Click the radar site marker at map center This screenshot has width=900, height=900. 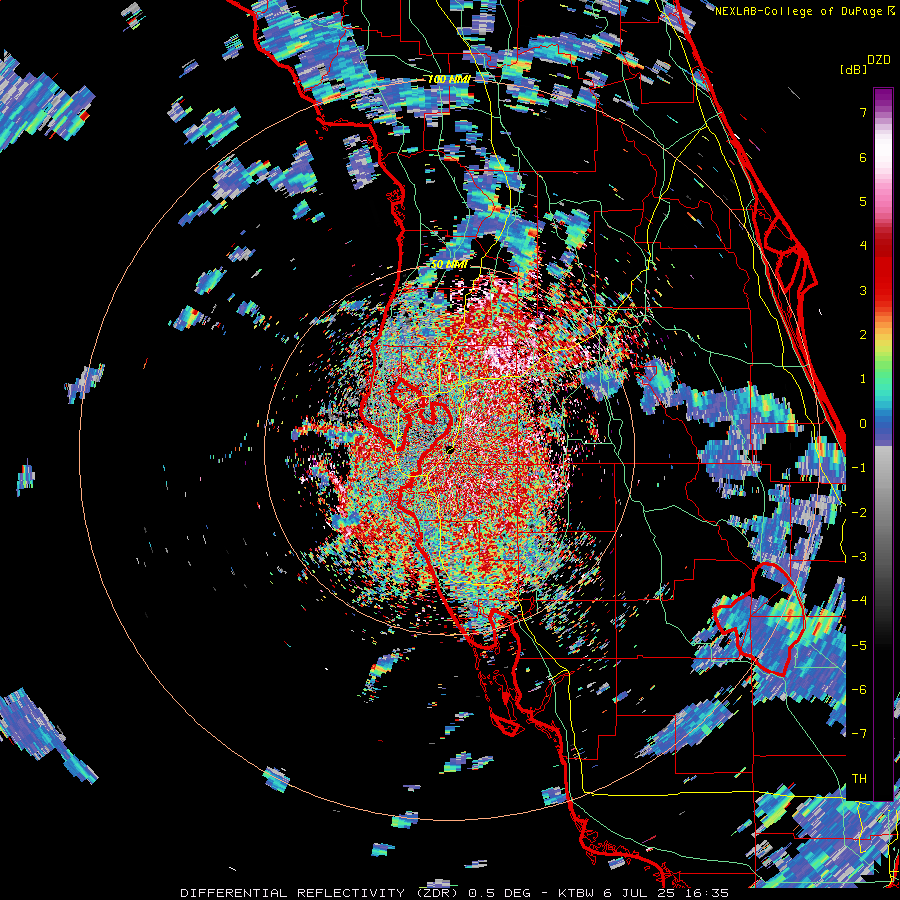click(x=451, y=450)
